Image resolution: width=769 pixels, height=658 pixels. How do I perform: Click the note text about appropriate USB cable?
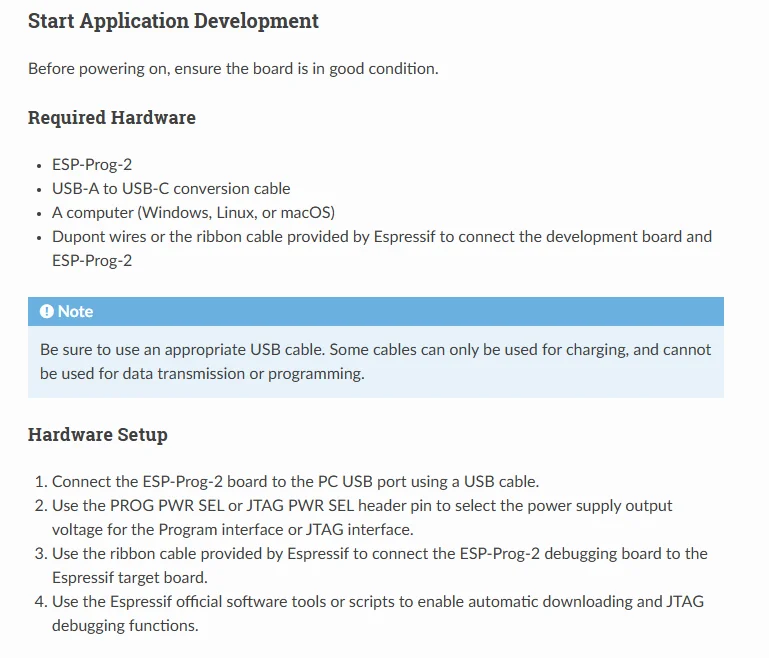[x=375, y=362]
